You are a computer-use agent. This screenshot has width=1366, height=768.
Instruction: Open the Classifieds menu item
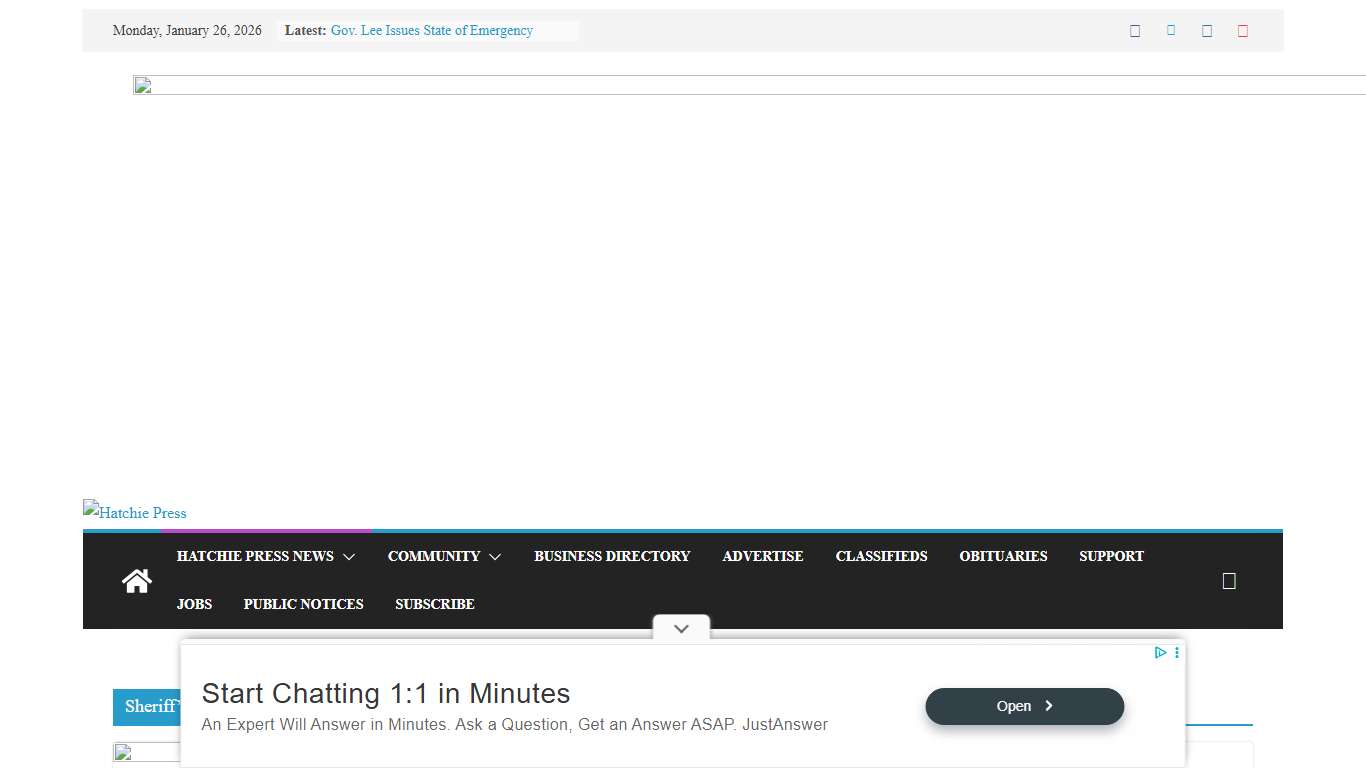(881, 556)
